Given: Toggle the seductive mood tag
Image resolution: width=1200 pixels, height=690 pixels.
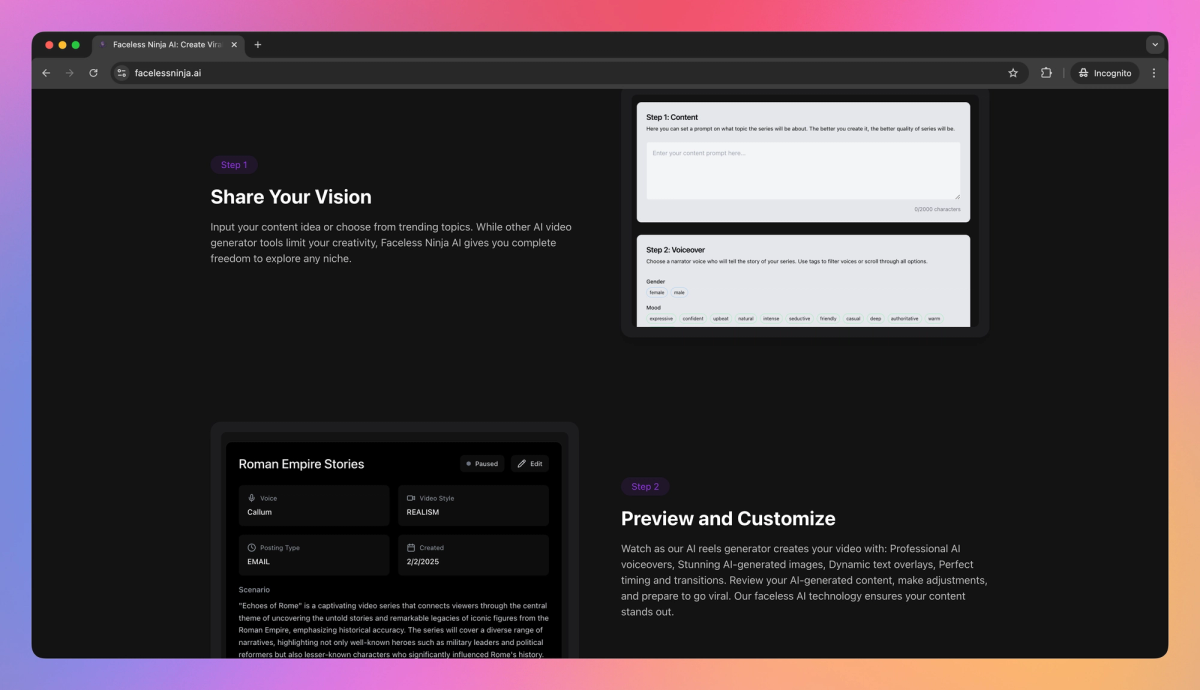Looking at the screenshot, I should [800, 319].
